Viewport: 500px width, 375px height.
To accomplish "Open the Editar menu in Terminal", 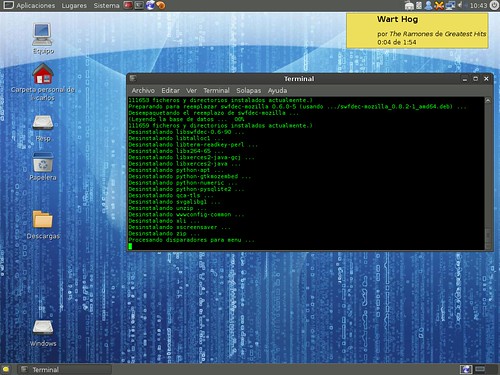I will pyautogui.click(x=170, y=90).
